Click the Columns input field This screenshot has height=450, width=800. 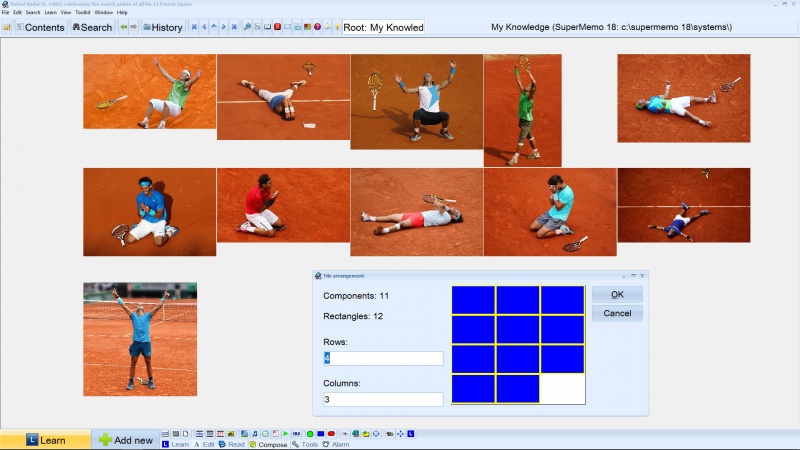383,399
